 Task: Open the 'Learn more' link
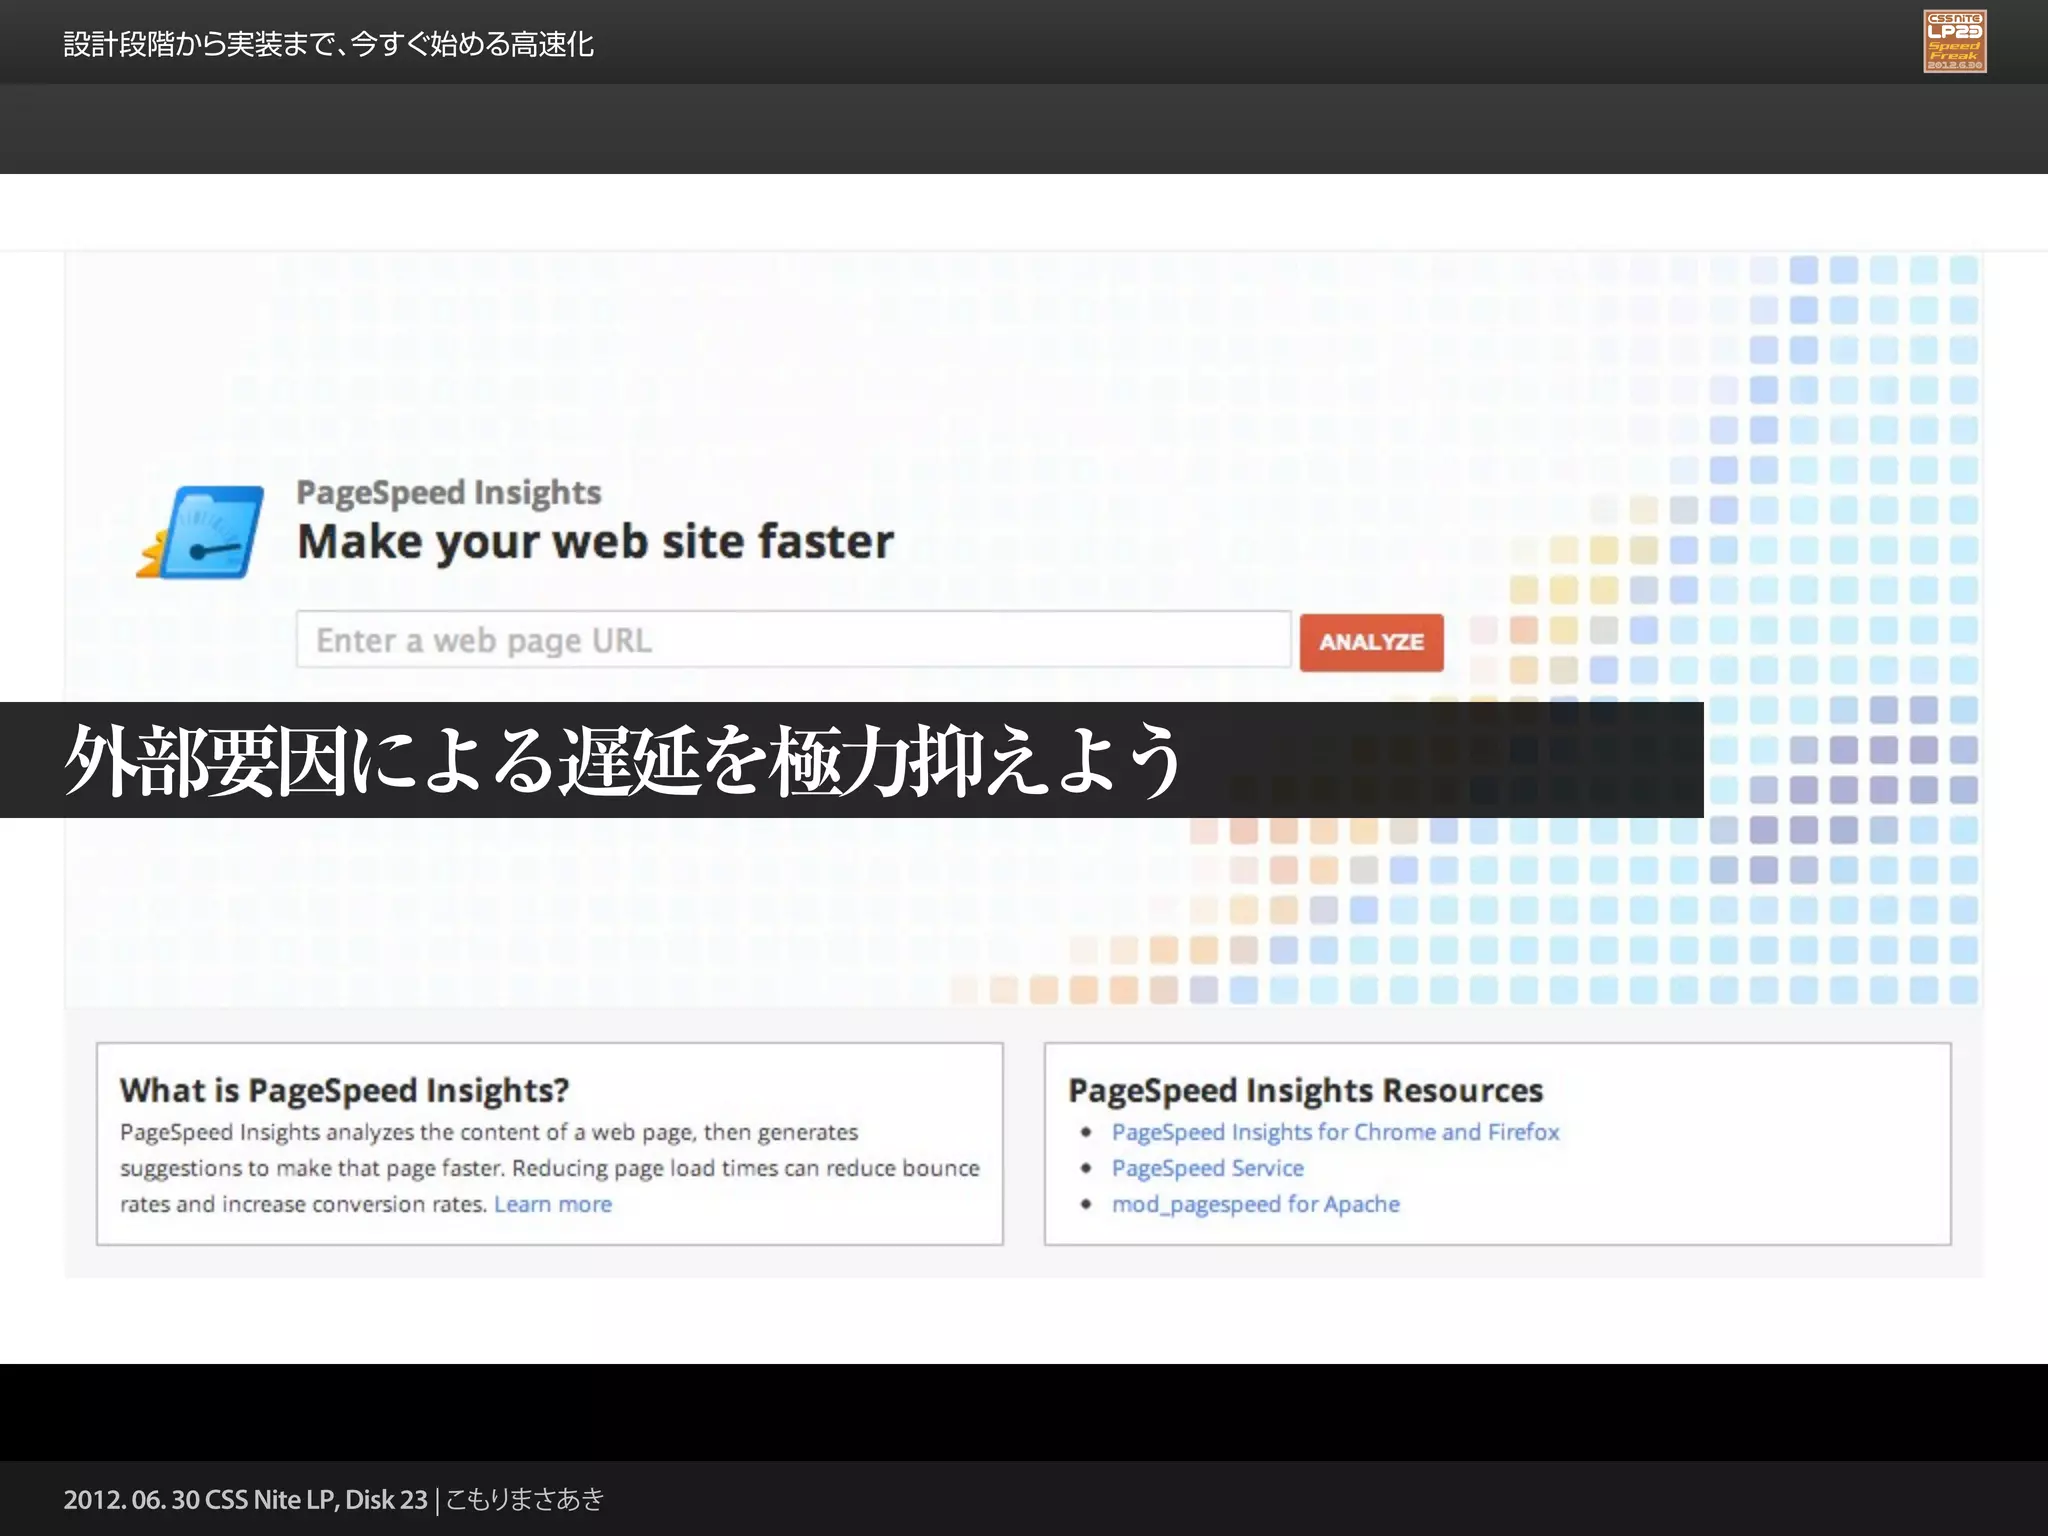pyautogui.click(x=553, y=1204)
